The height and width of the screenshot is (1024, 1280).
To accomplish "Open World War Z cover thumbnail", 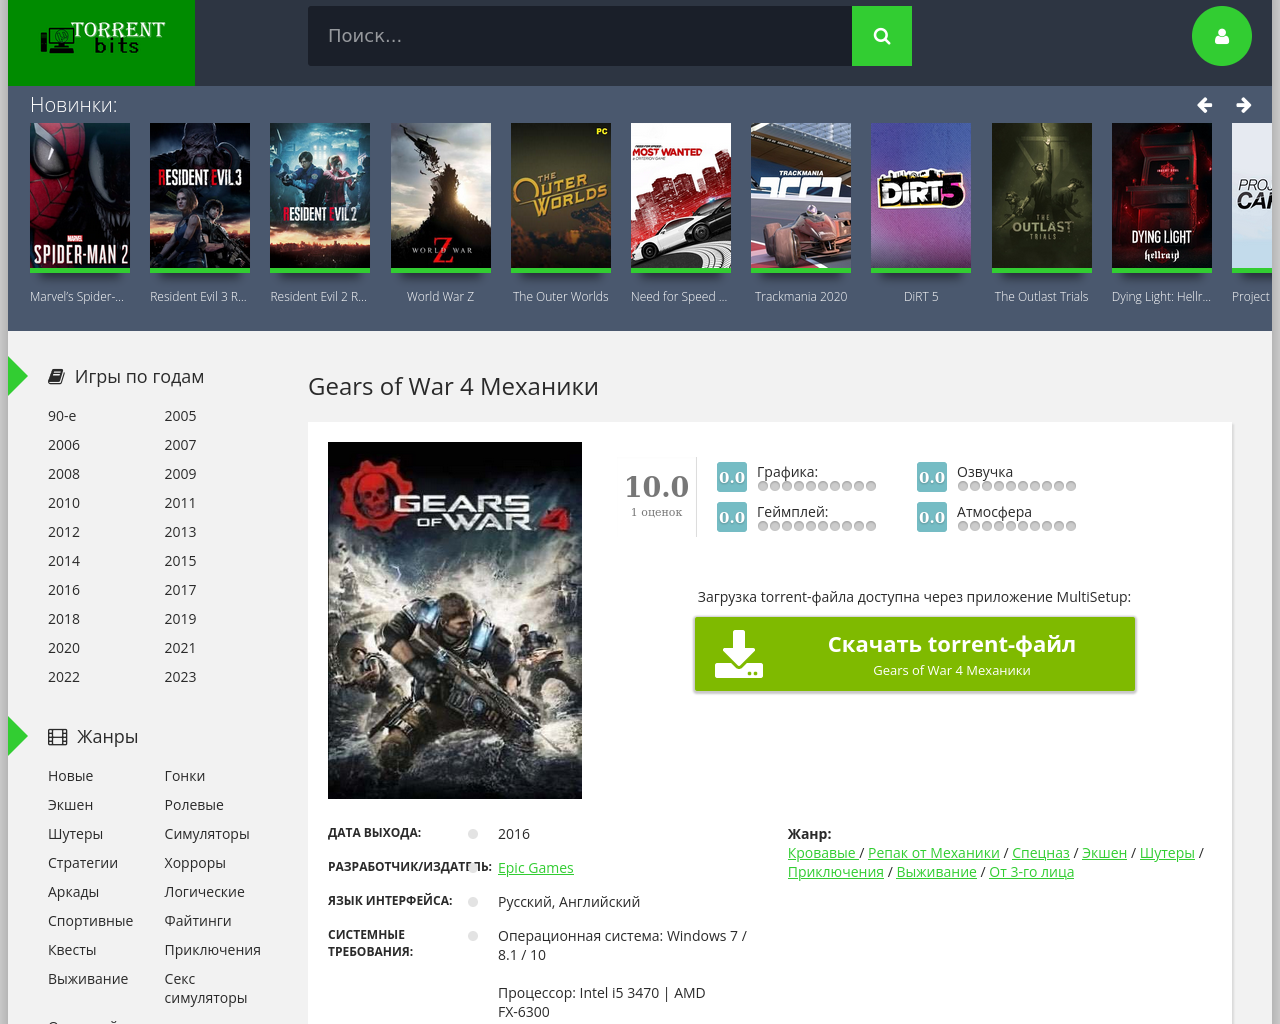I will tap(441, 197).
